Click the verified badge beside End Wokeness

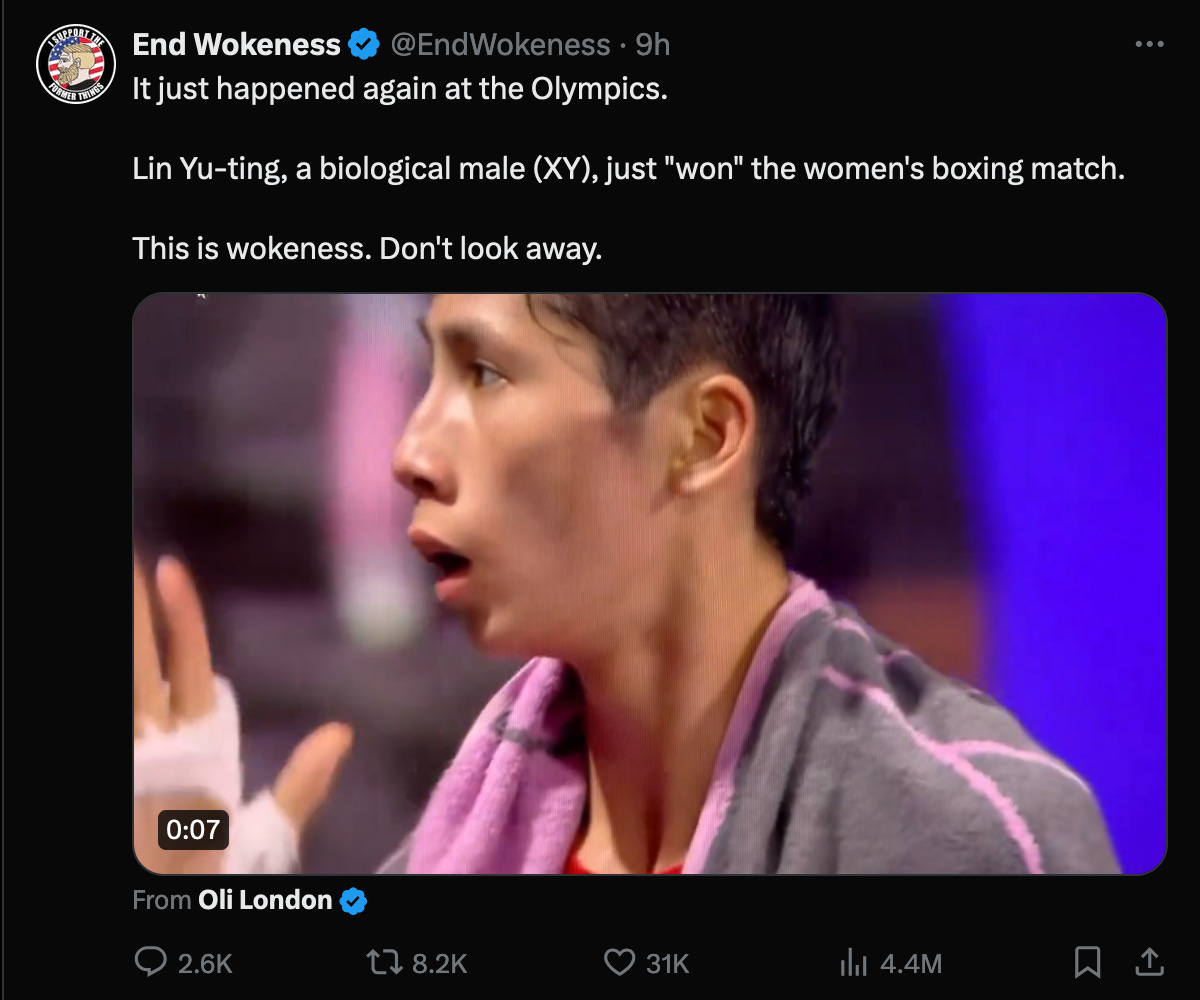coord(363,45)
